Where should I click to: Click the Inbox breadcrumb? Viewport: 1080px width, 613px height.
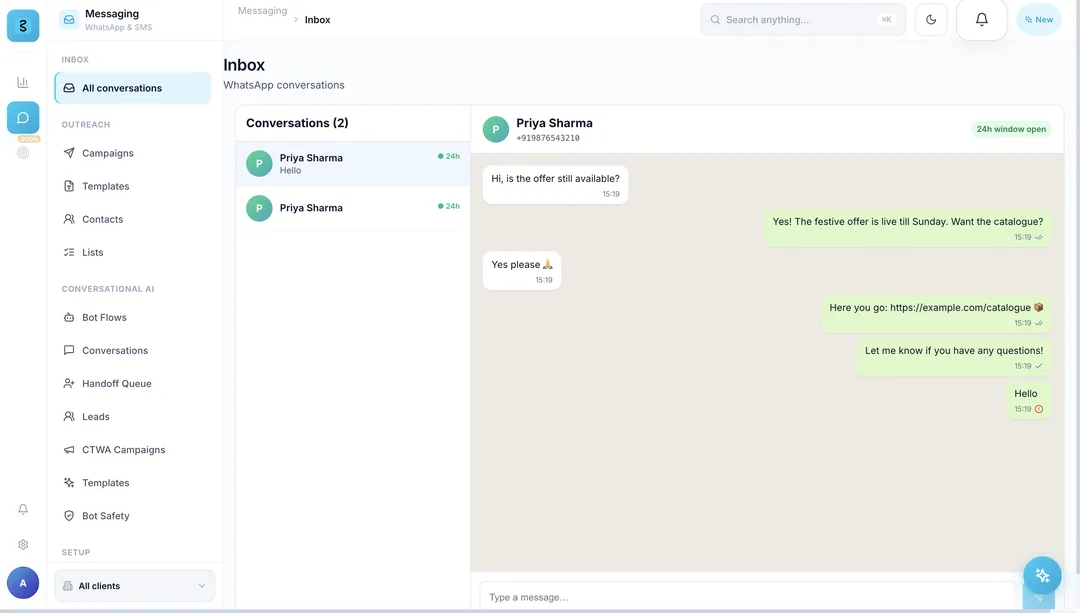(x=318, y=20)
